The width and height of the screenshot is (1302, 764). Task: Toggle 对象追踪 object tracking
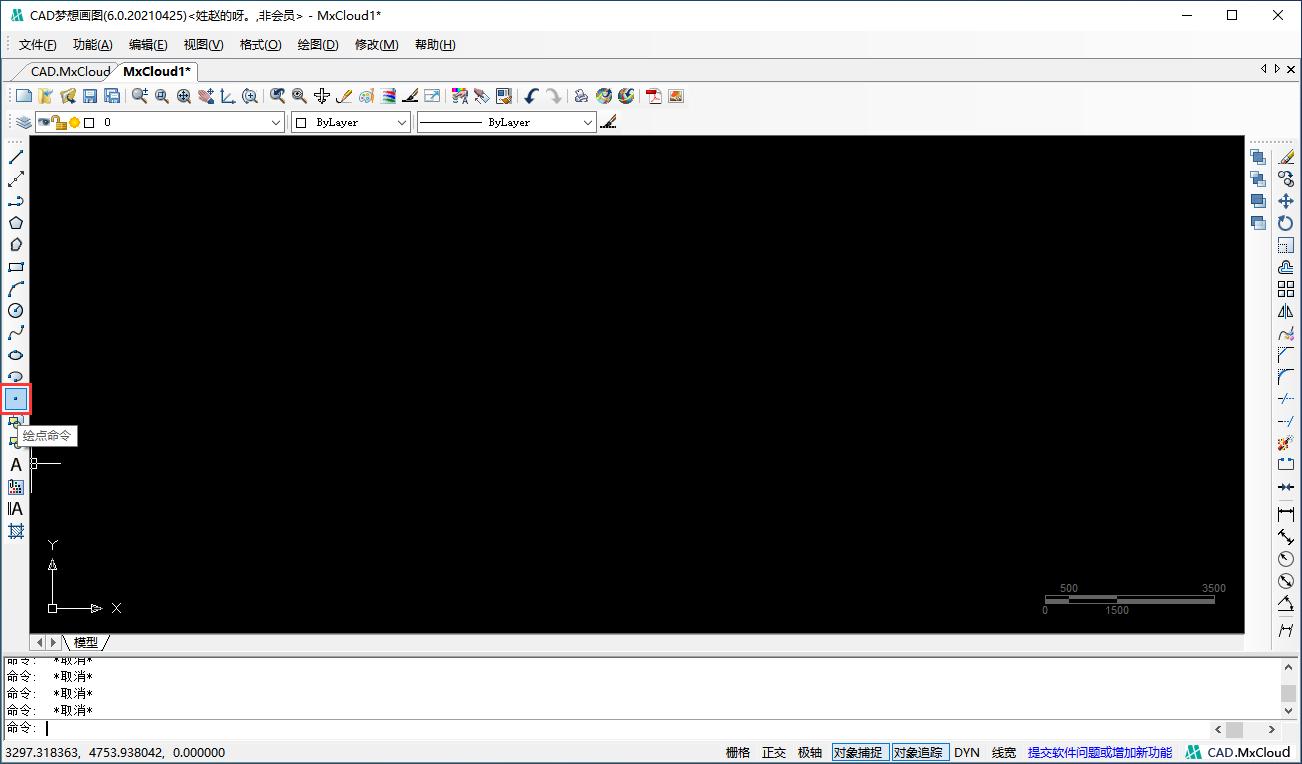[920, 753]
